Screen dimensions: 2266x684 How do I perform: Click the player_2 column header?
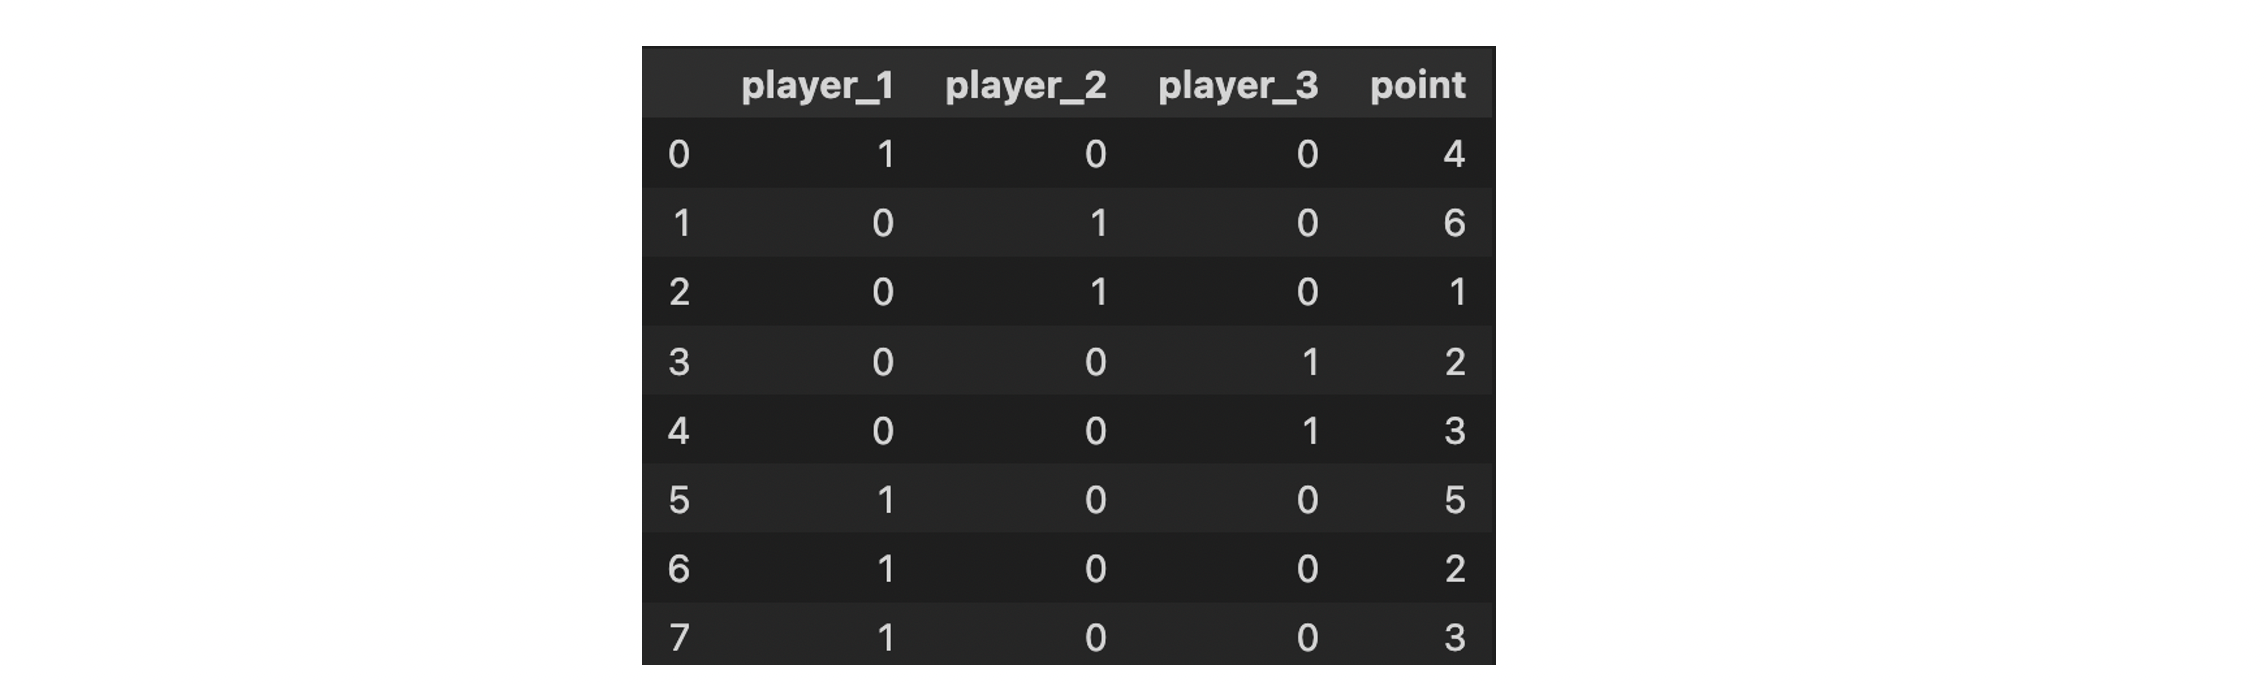point(1025,86)
